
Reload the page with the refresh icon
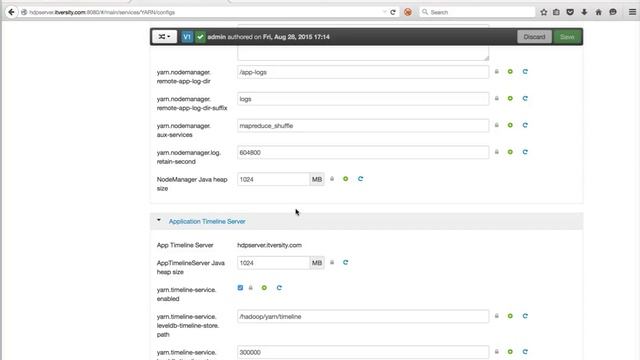coord(393,12)
